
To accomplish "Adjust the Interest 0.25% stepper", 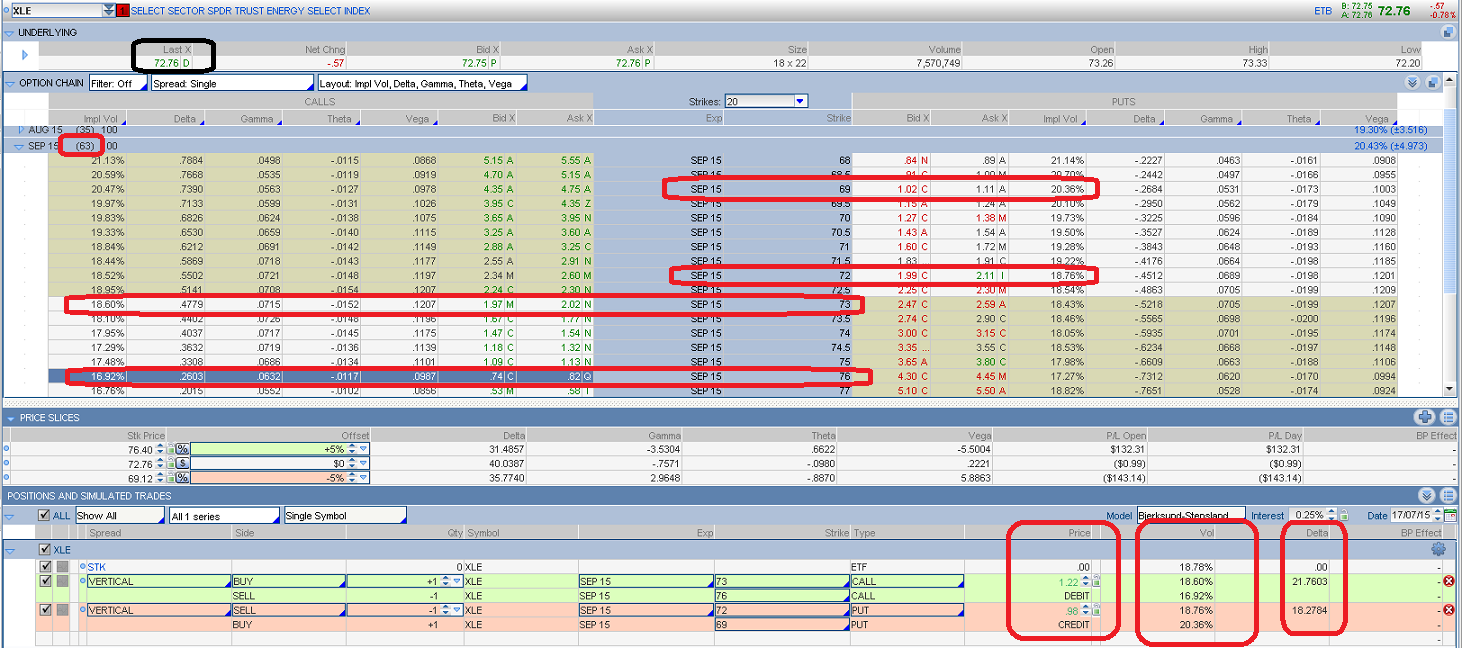I will coord(1332,516).
